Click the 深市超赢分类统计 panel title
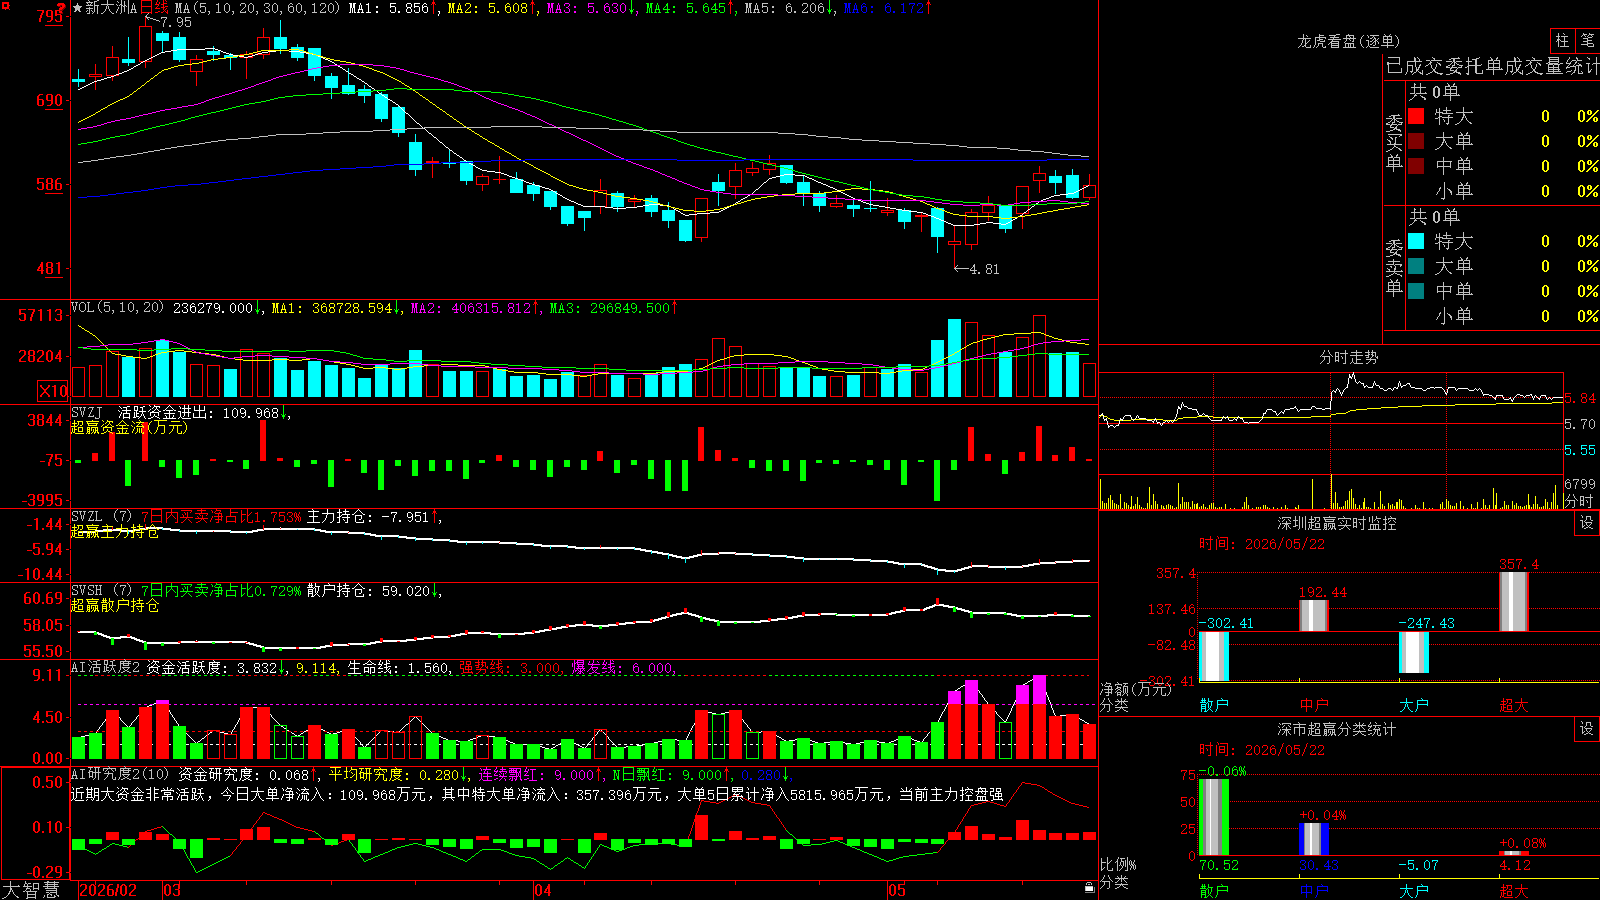 (x=1337, y=729)
